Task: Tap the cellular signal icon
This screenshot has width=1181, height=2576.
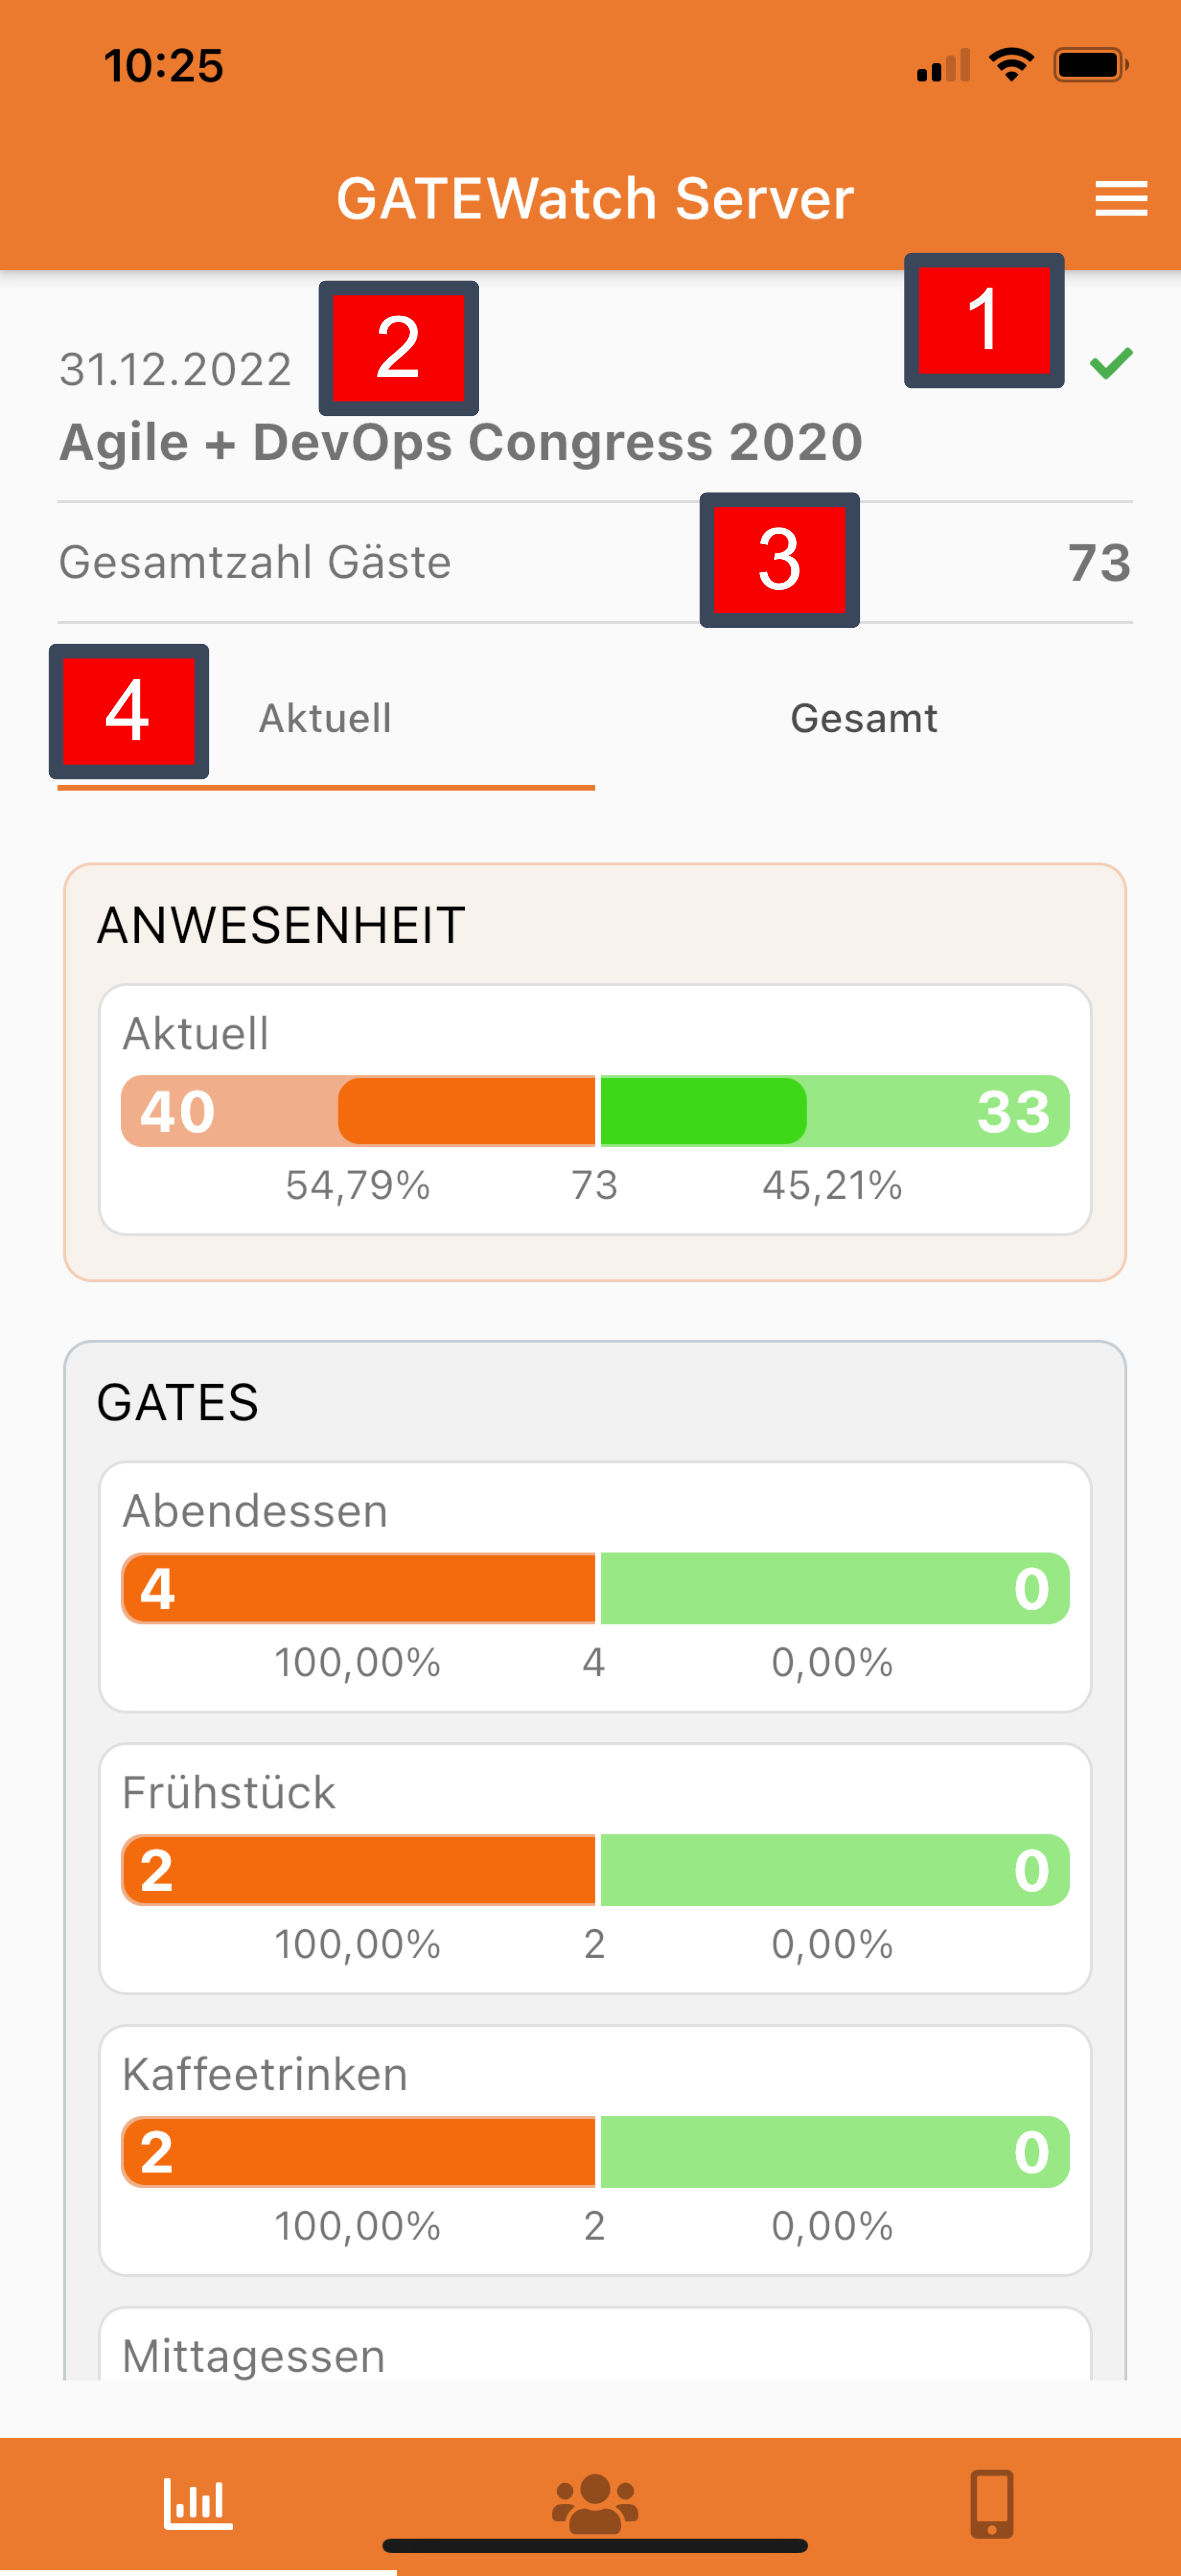Action: (x=943, y=67)
